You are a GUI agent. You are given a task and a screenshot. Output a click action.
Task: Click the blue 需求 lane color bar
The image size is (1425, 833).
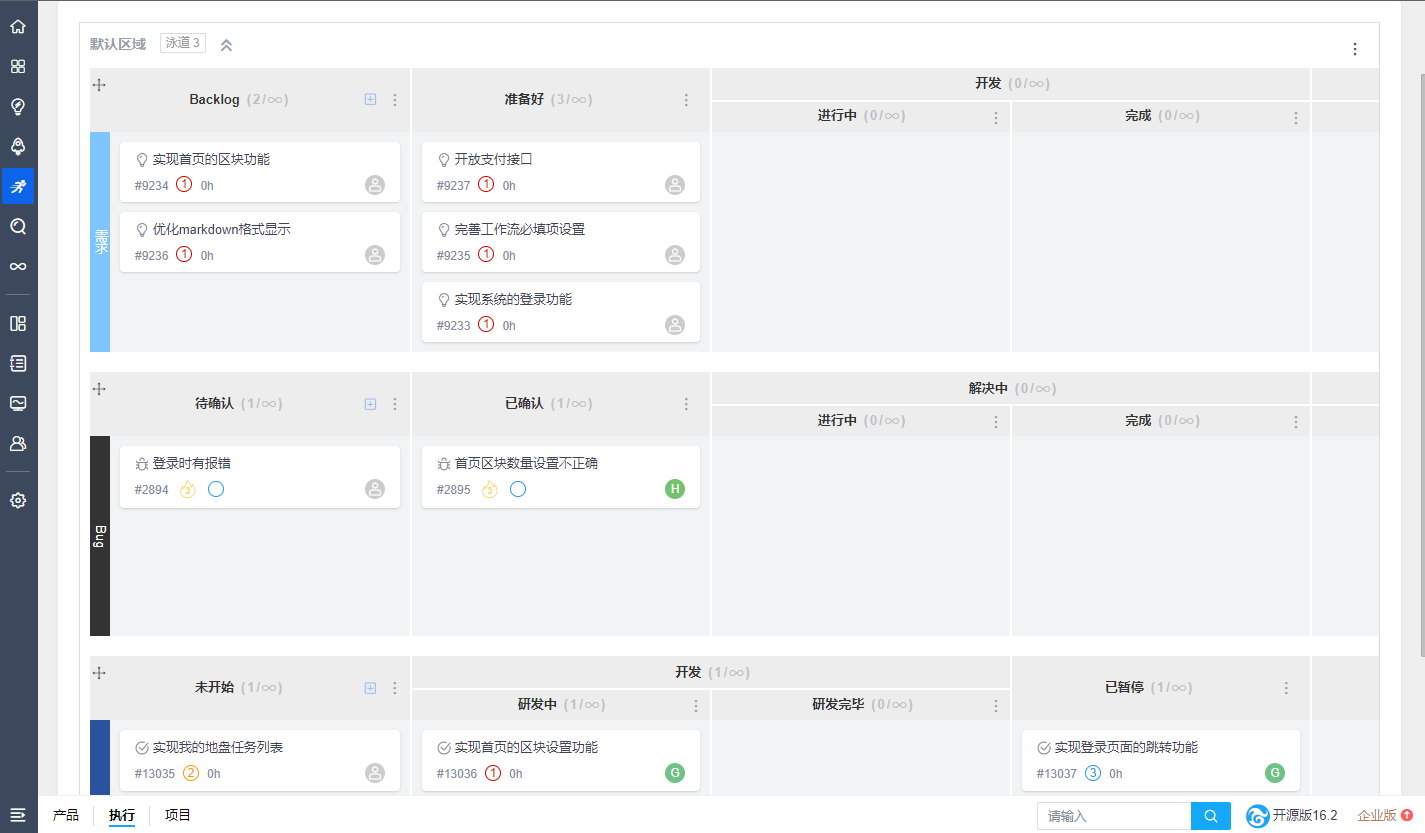coord(100,242)
